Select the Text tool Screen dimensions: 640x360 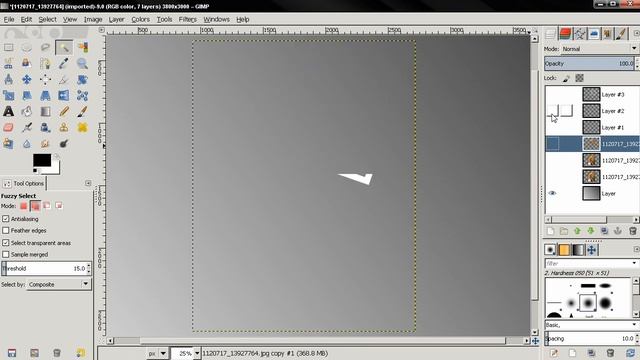(9, 111)
